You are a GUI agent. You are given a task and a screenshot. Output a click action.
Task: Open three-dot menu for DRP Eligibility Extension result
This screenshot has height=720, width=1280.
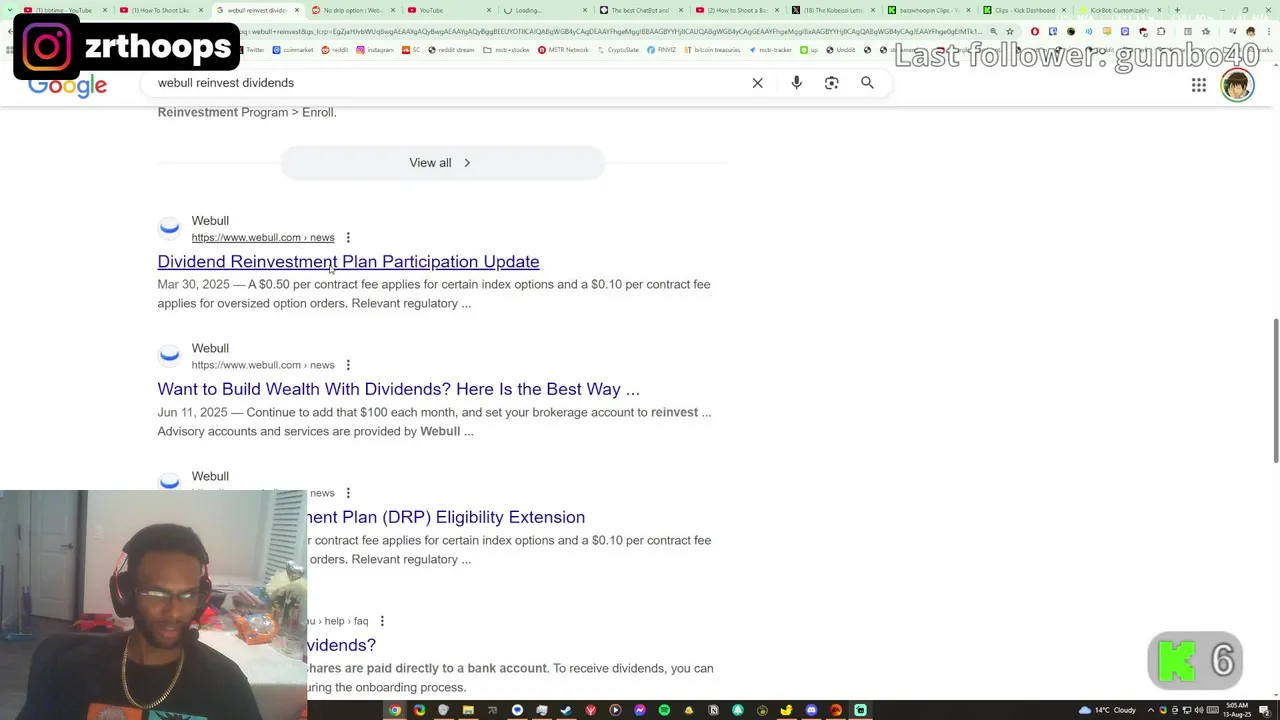pyautogui.click(x=348, y=494)
